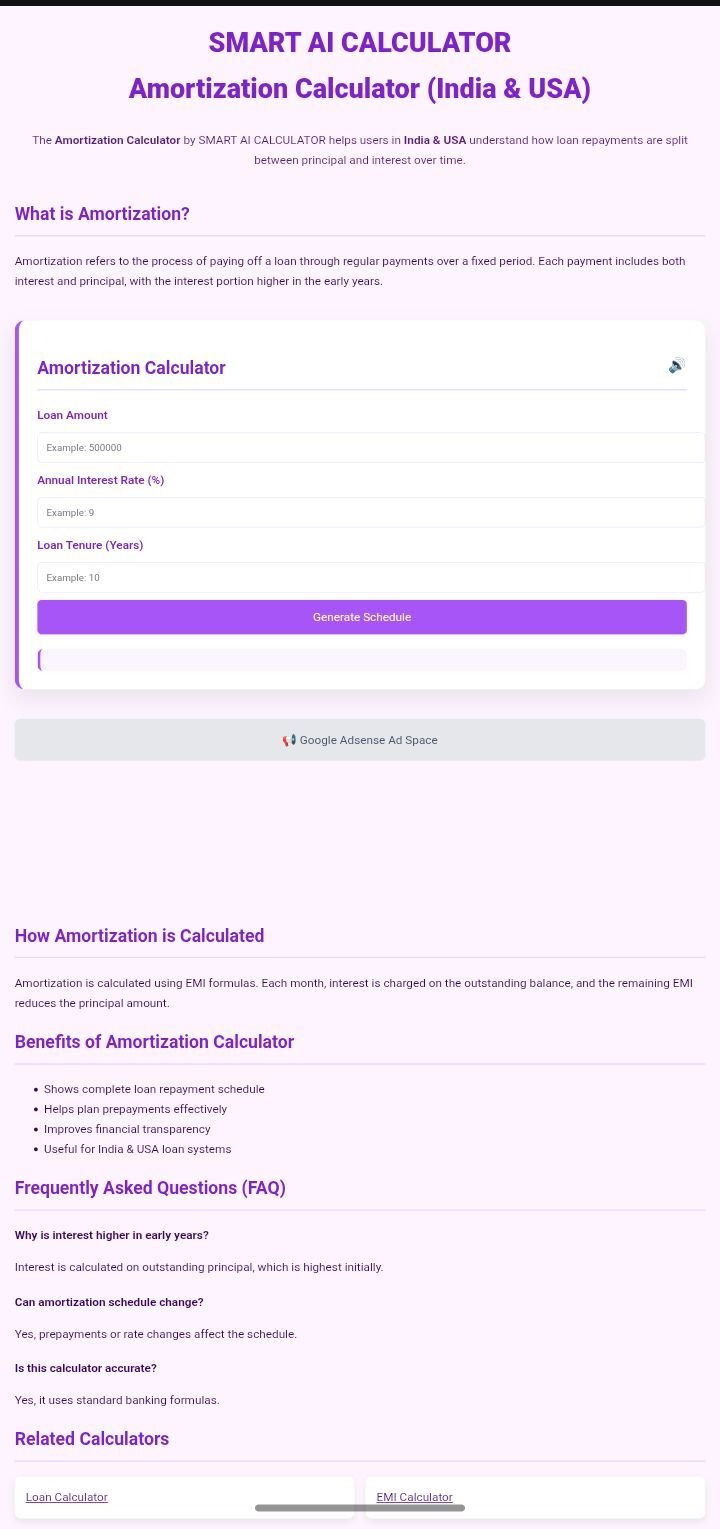
Task: Select 'Why is interest higher in early years?' question
Action: 112,1235
